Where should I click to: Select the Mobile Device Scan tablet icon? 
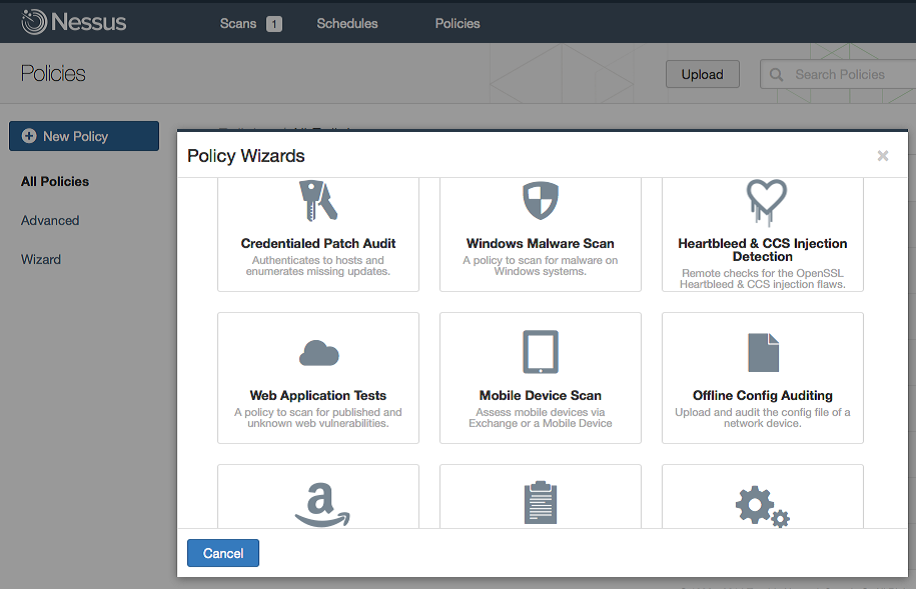click(540, 352)
